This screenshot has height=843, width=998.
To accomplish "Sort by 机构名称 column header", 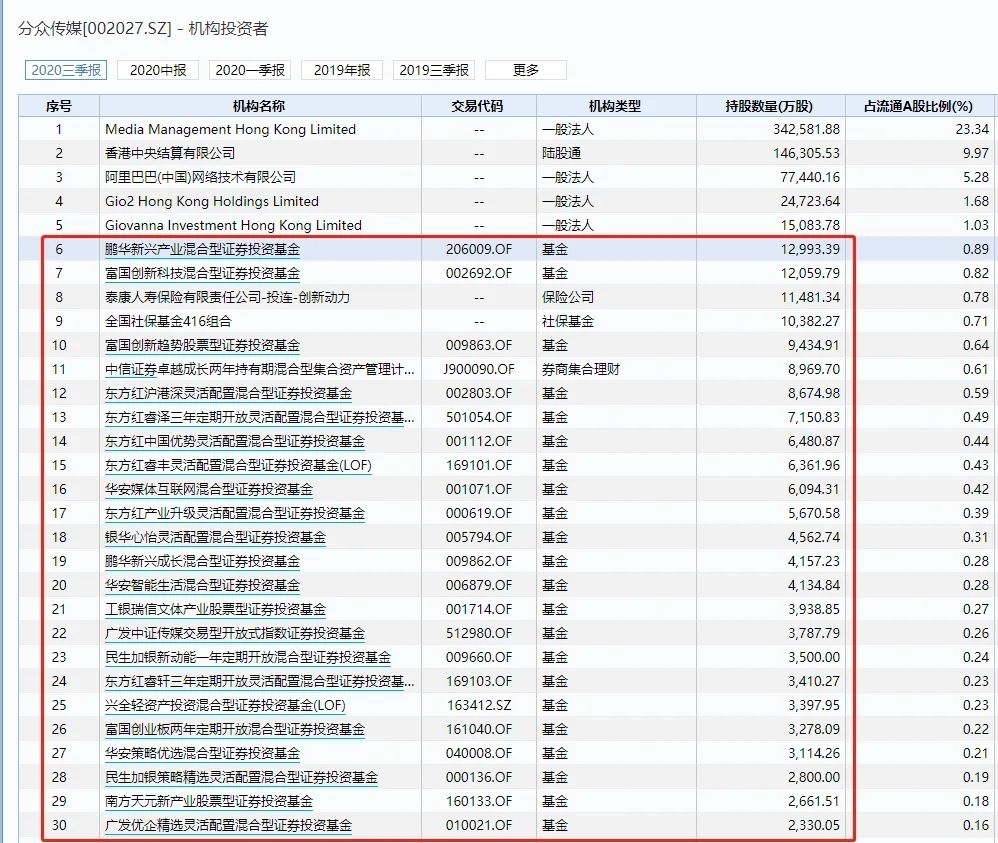I will tap(260, 106).
